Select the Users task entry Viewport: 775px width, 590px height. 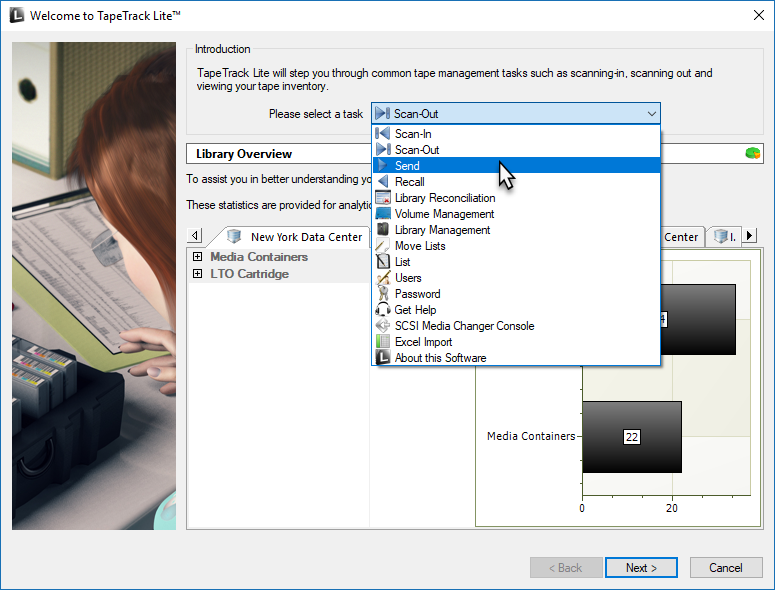pos(516,278)
